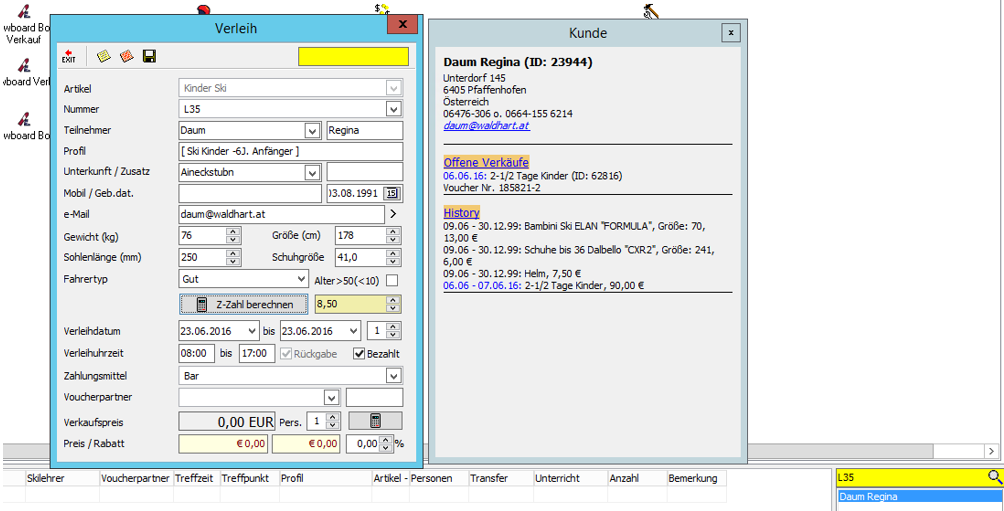This screenshot has height=511, width=1004.
Task: Click the orange note icon in Verleih toolbar
Action: 127,56
